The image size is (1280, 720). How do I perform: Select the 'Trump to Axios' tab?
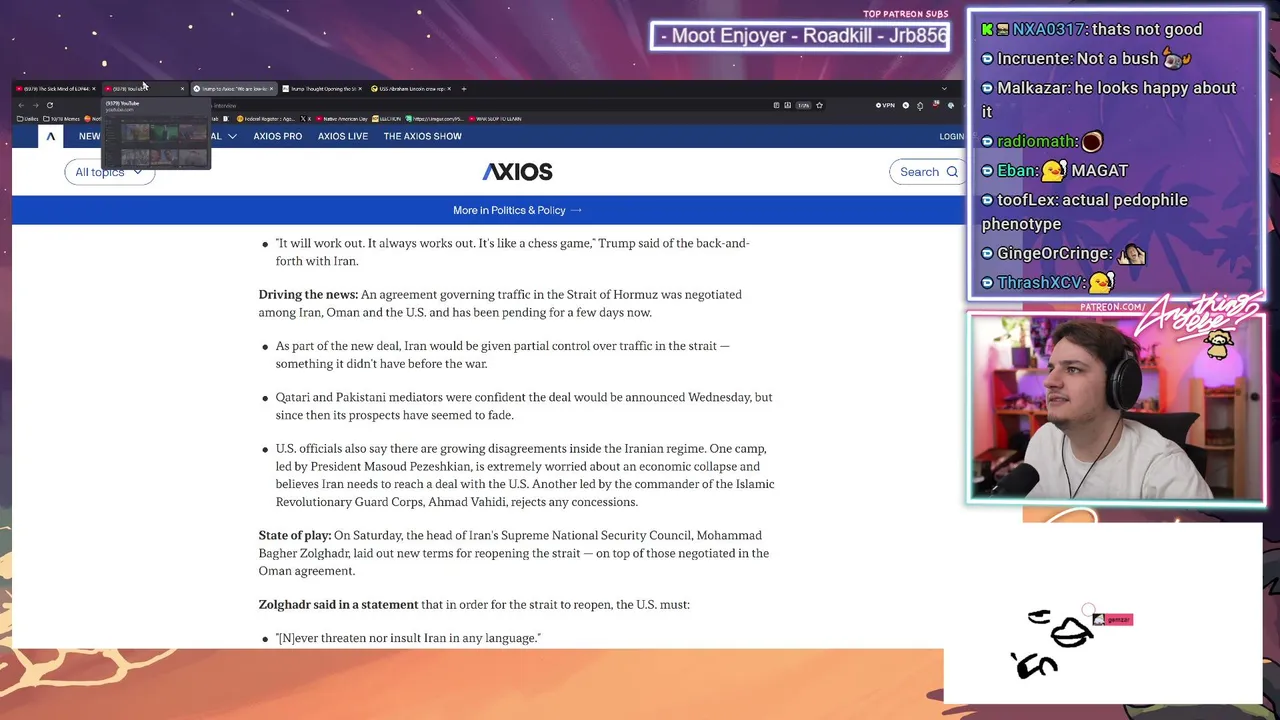232,89
